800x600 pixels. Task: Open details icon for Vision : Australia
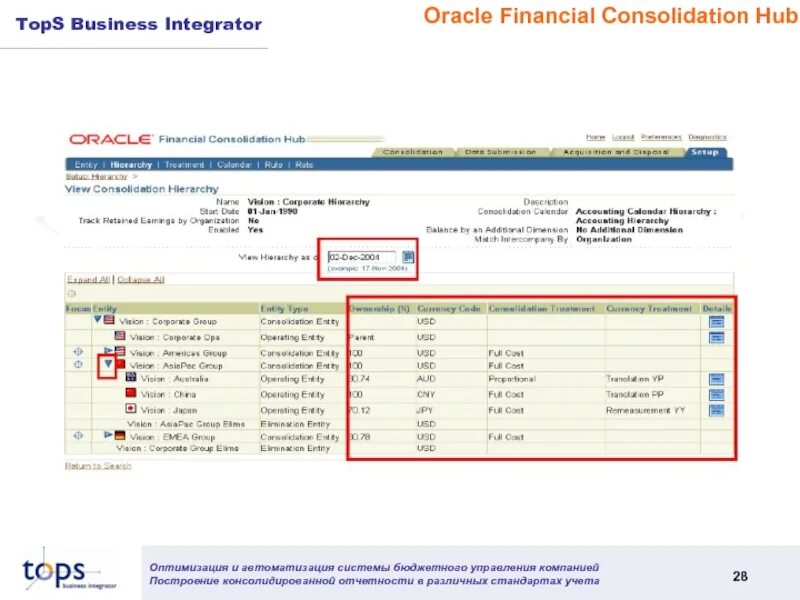coord(716,379)
